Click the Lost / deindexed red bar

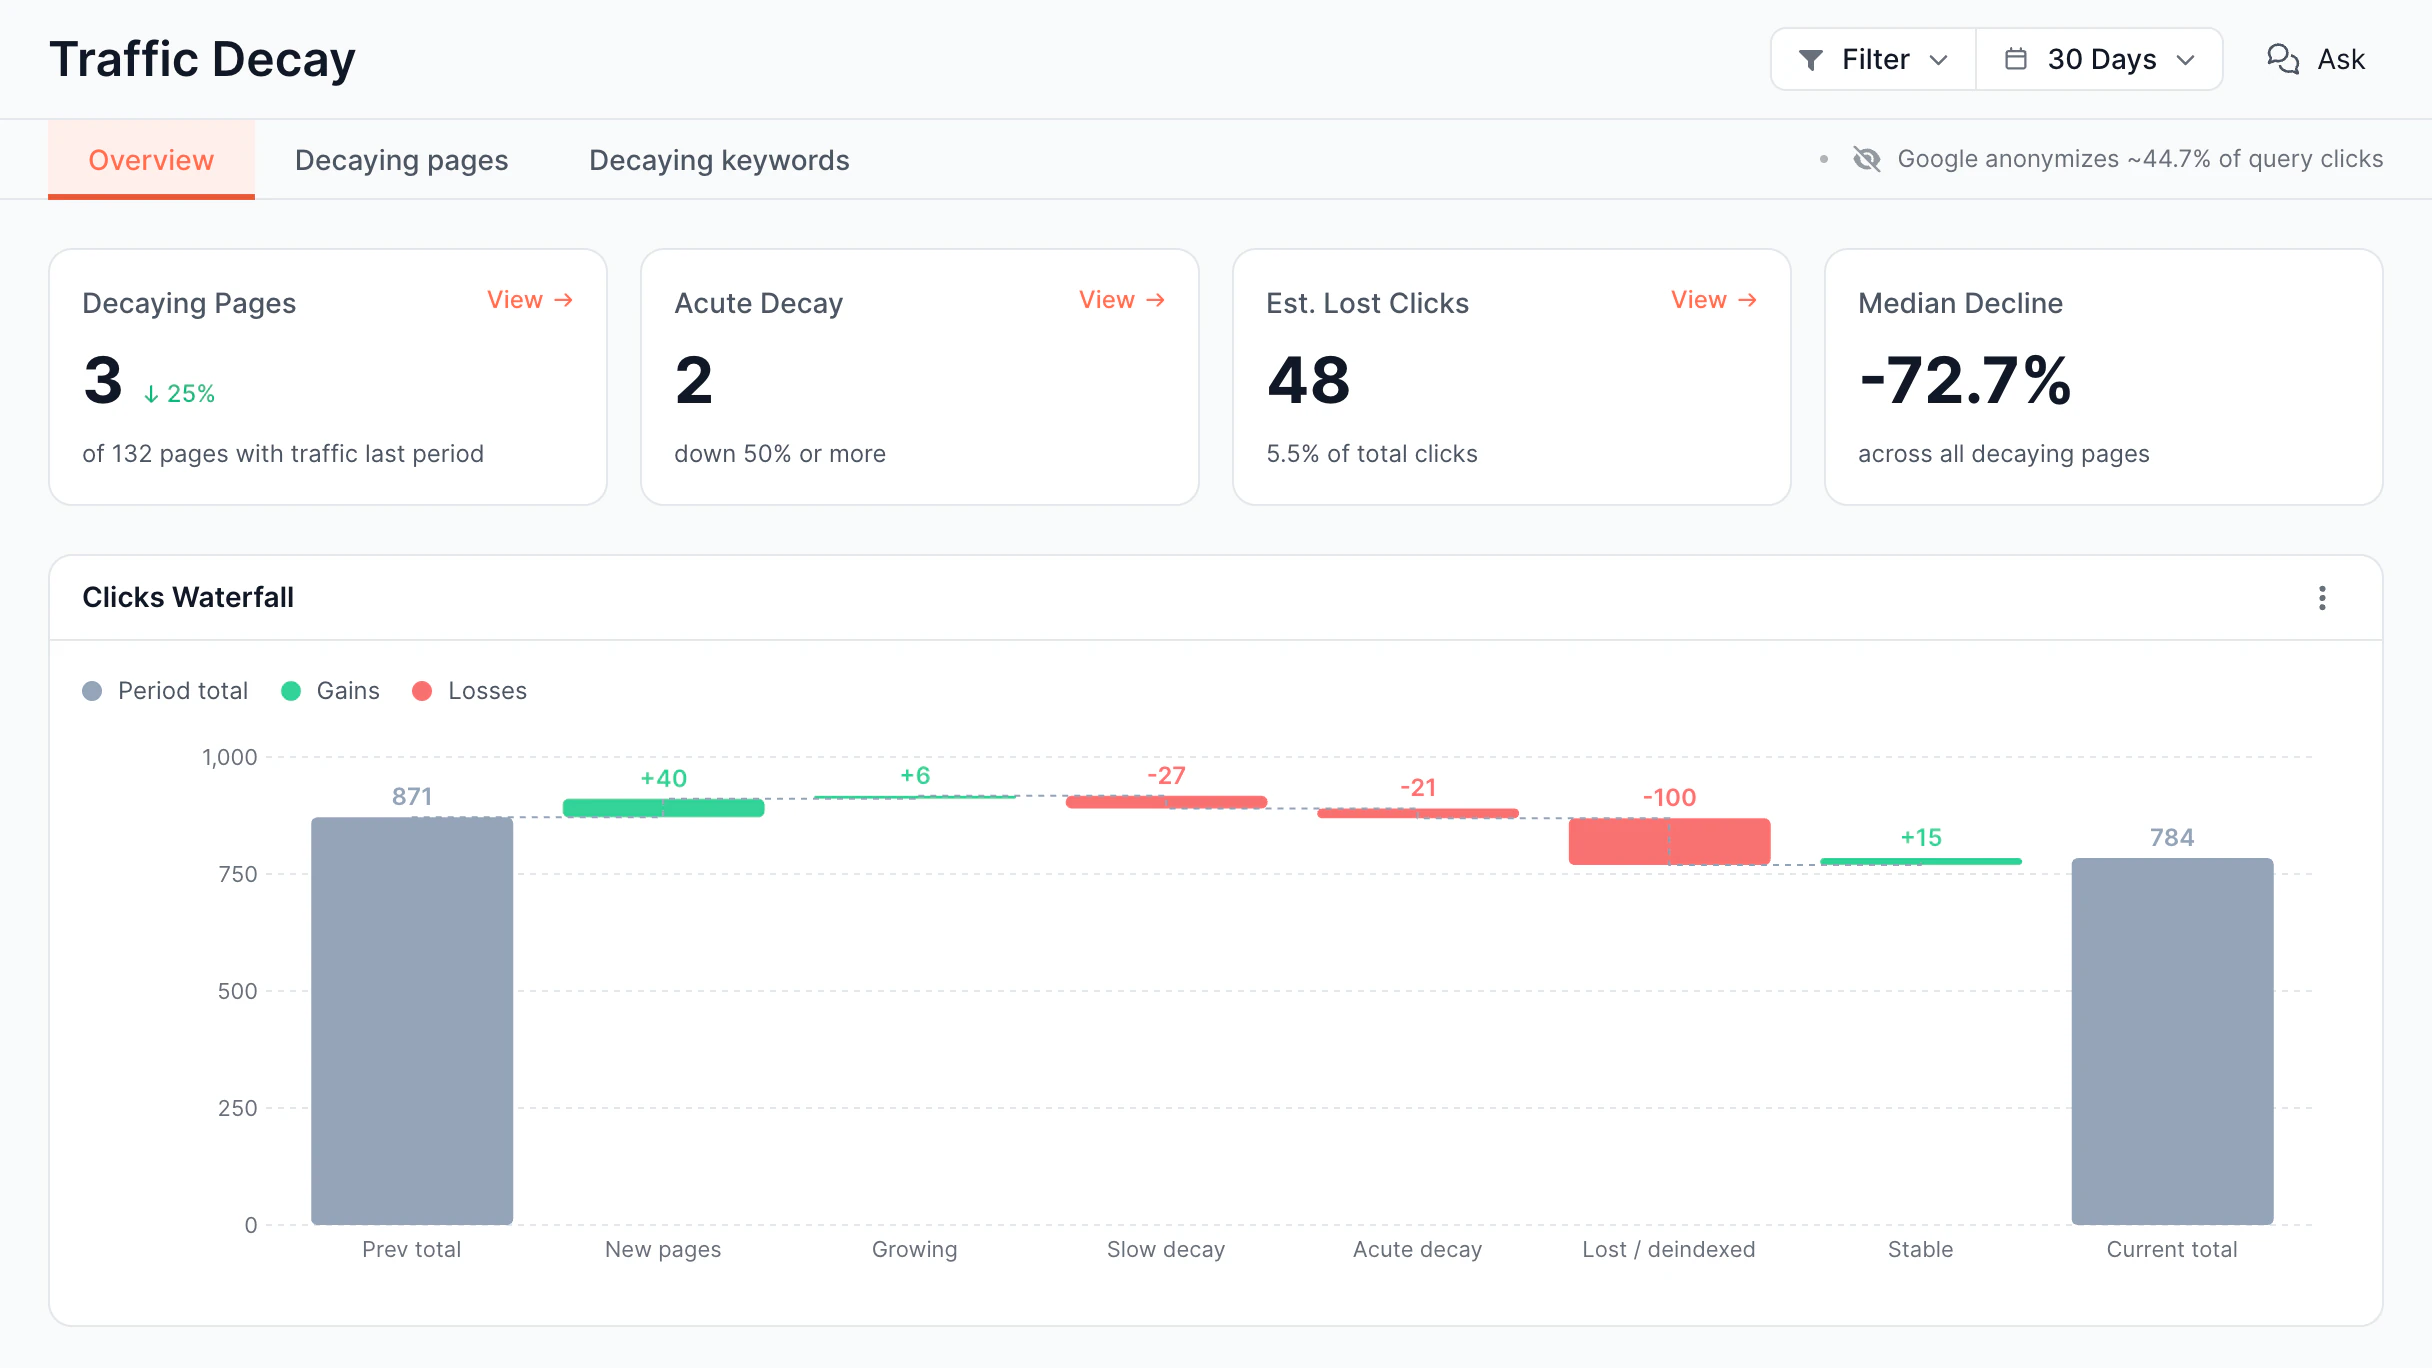pyautogui.click(x=1669, y=841)
